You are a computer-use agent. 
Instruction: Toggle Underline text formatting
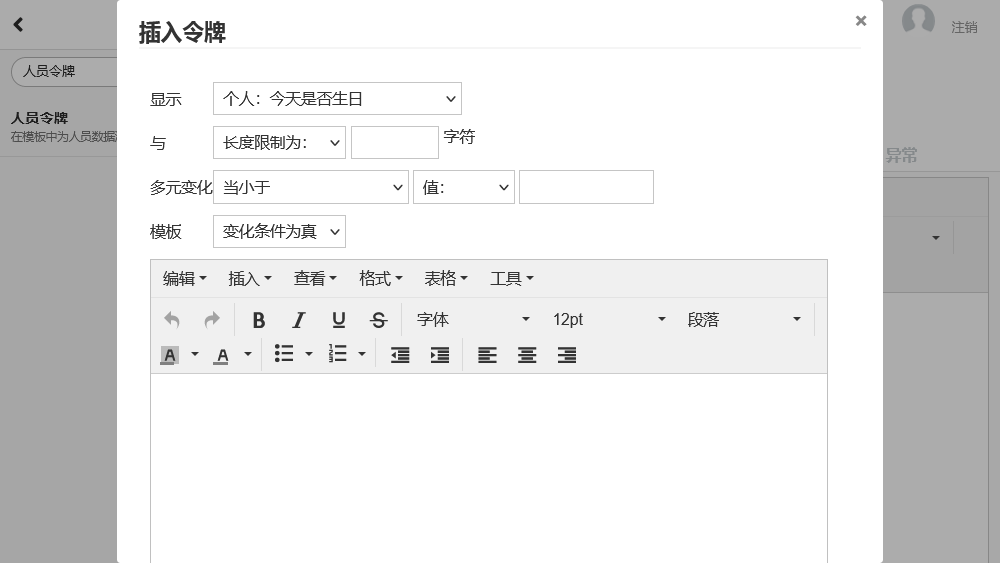[339, 320]
